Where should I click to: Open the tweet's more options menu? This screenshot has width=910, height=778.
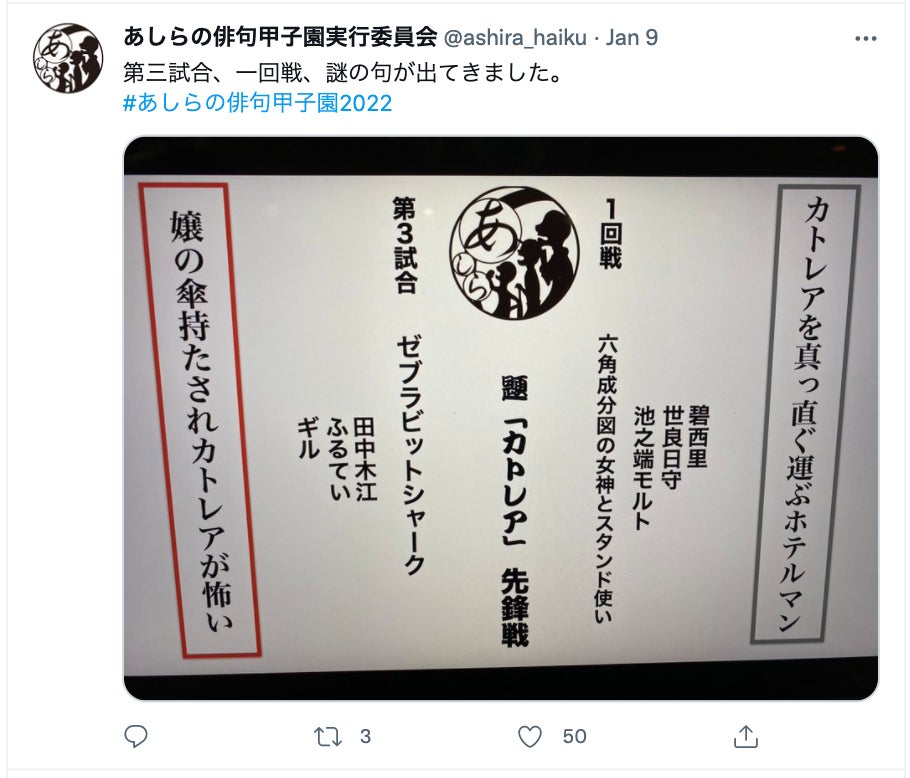(865, 39)
